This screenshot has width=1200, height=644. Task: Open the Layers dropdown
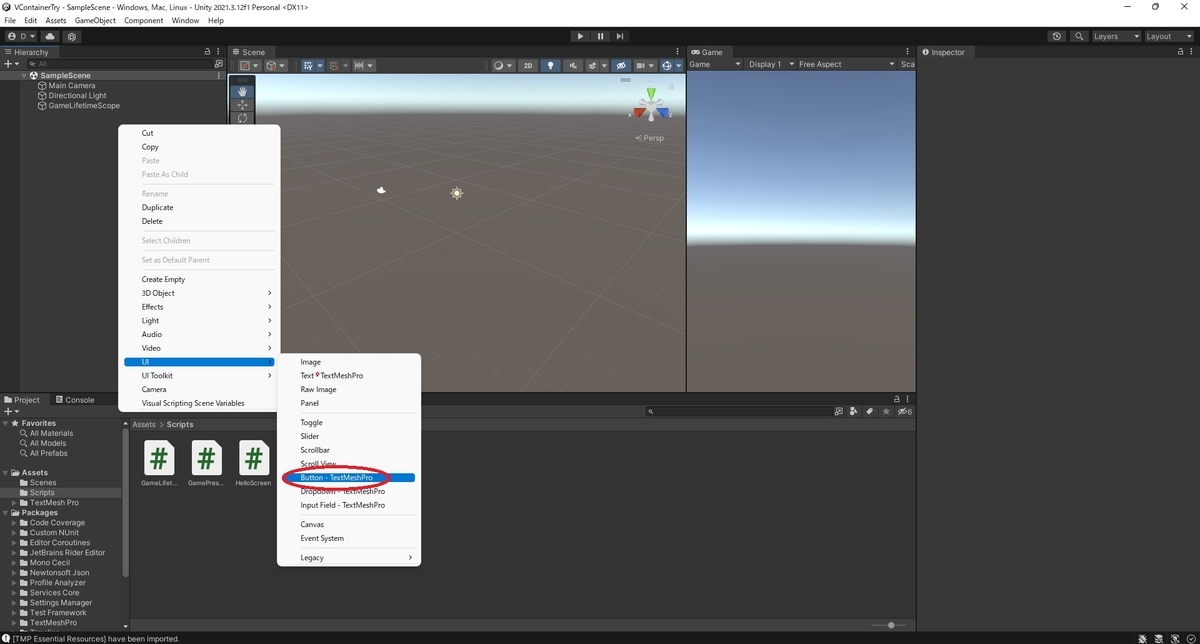(1115, 36)
